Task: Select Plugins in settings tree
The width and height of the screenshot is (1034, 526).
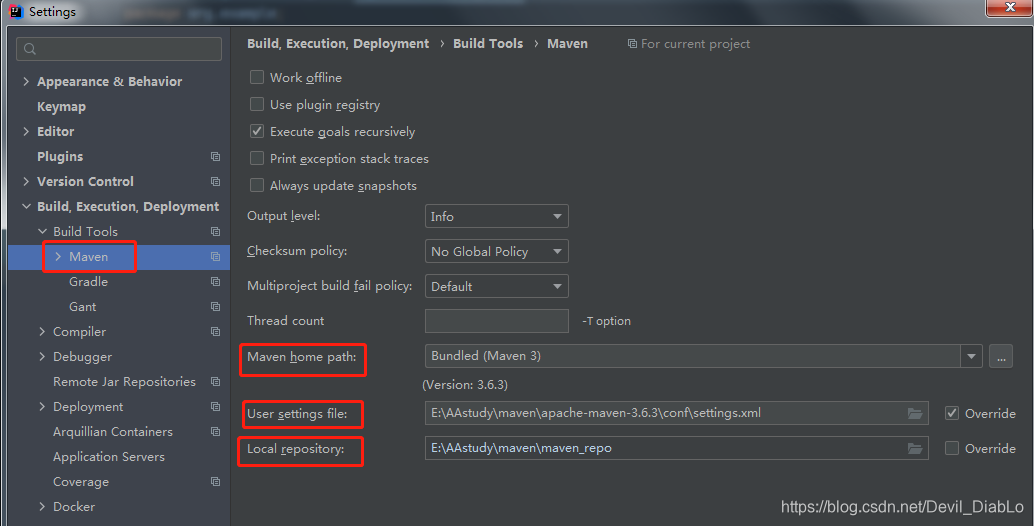Action: [x=60, y=156]
